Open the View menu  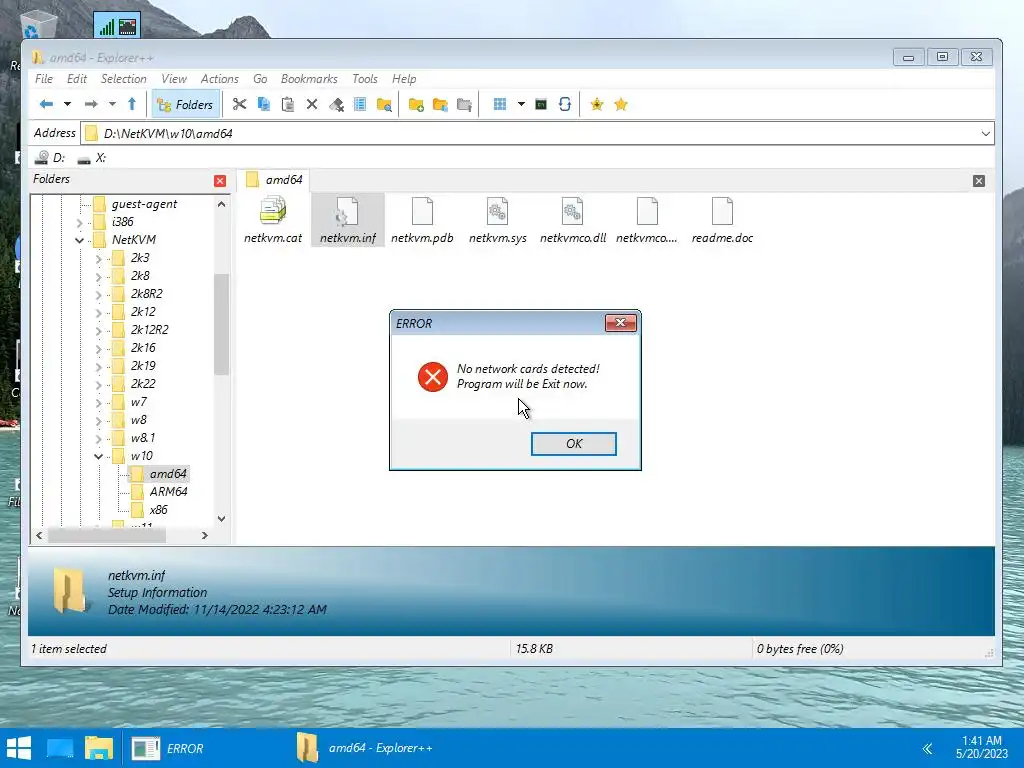pos(174,79)
